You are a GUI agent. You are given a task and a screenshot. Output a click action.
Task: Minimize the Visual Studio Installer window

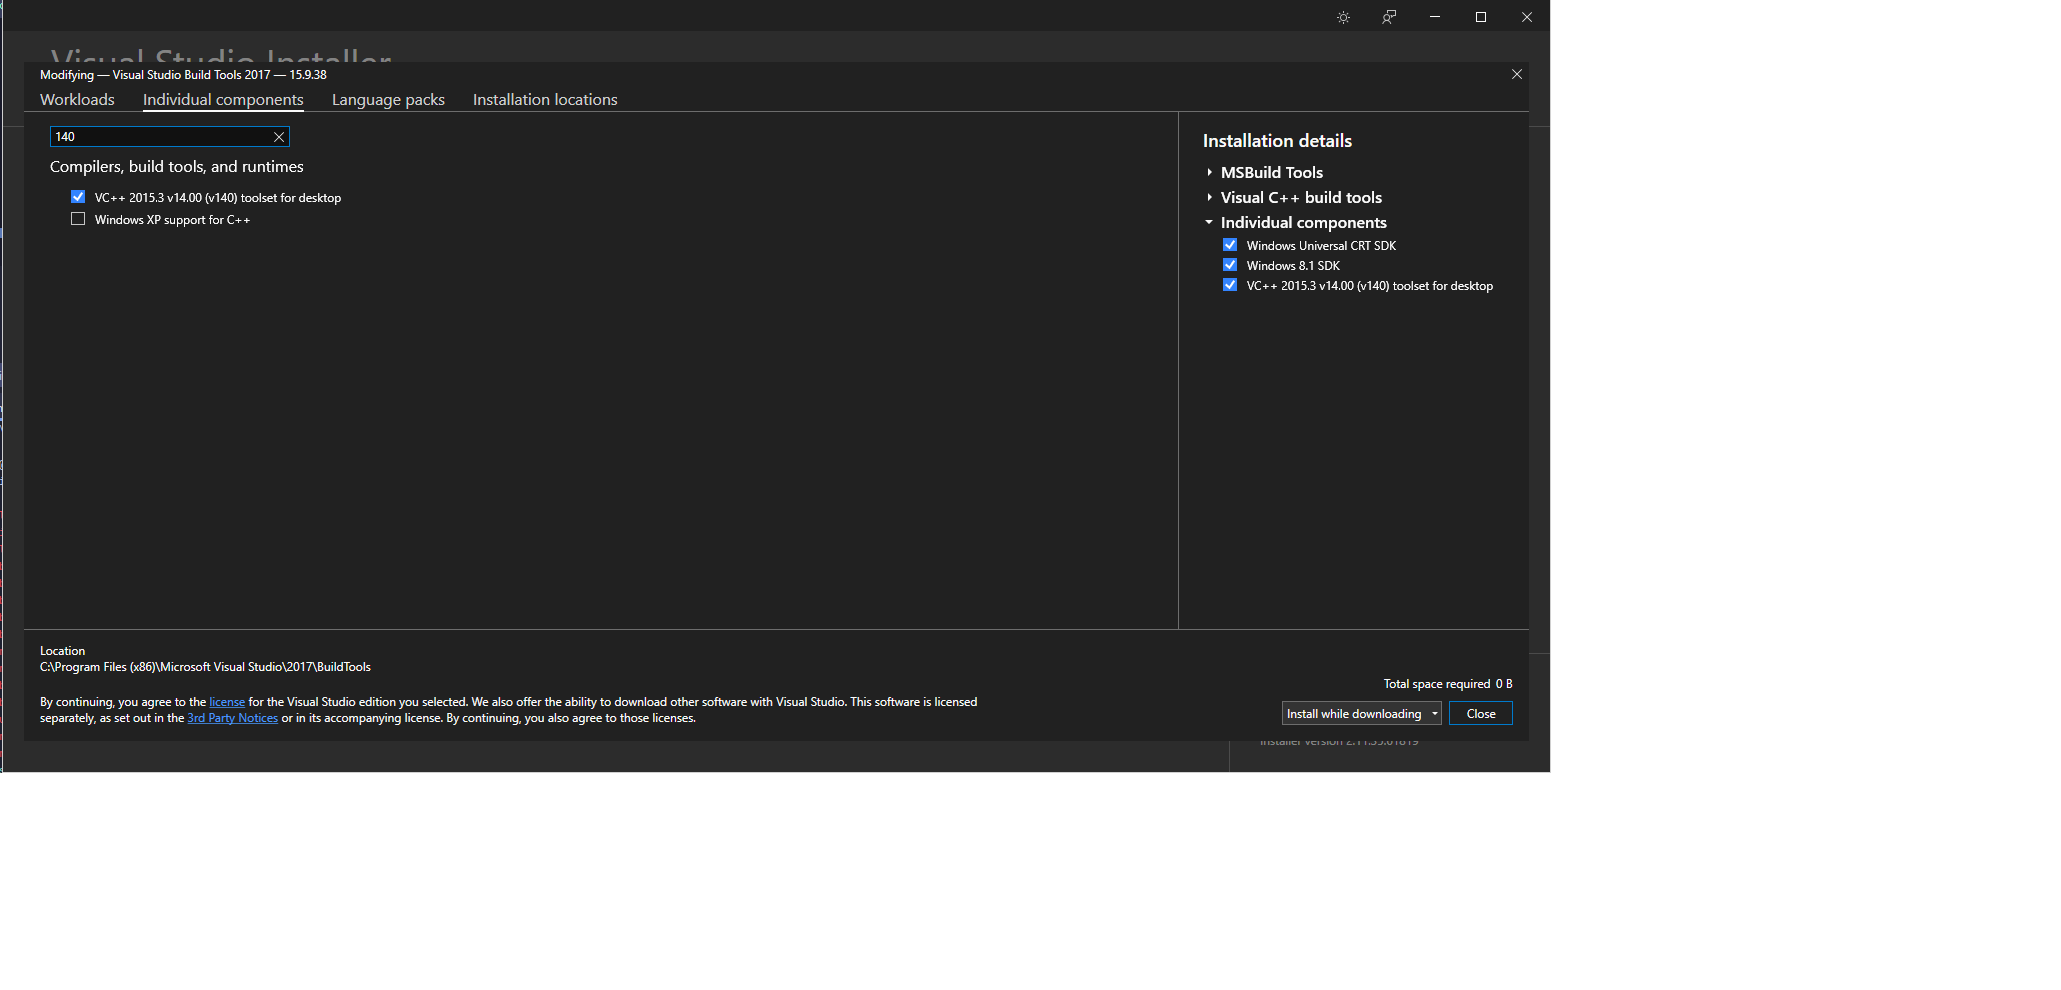pos(1435,17)
